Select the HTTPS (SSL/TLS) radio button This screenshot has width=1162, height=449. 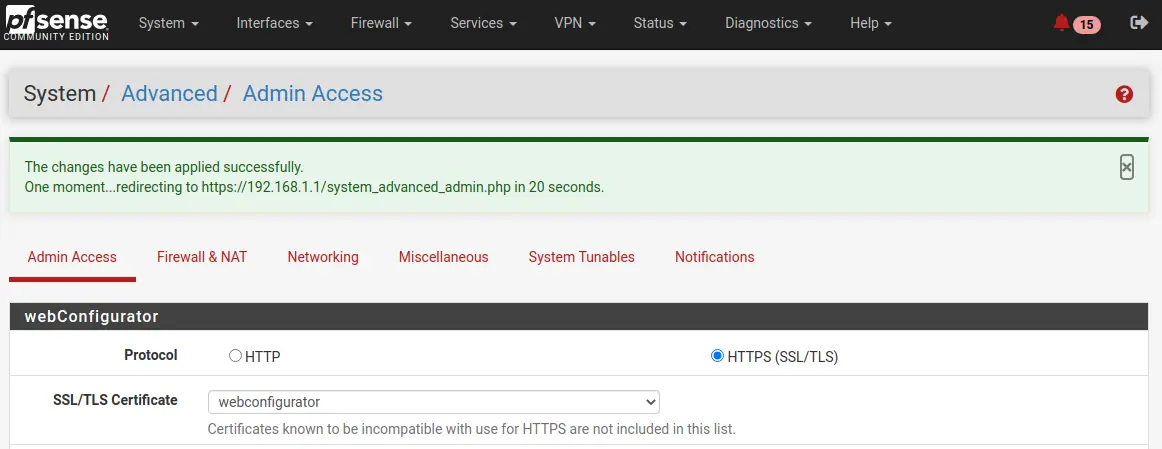coord(717,356)
